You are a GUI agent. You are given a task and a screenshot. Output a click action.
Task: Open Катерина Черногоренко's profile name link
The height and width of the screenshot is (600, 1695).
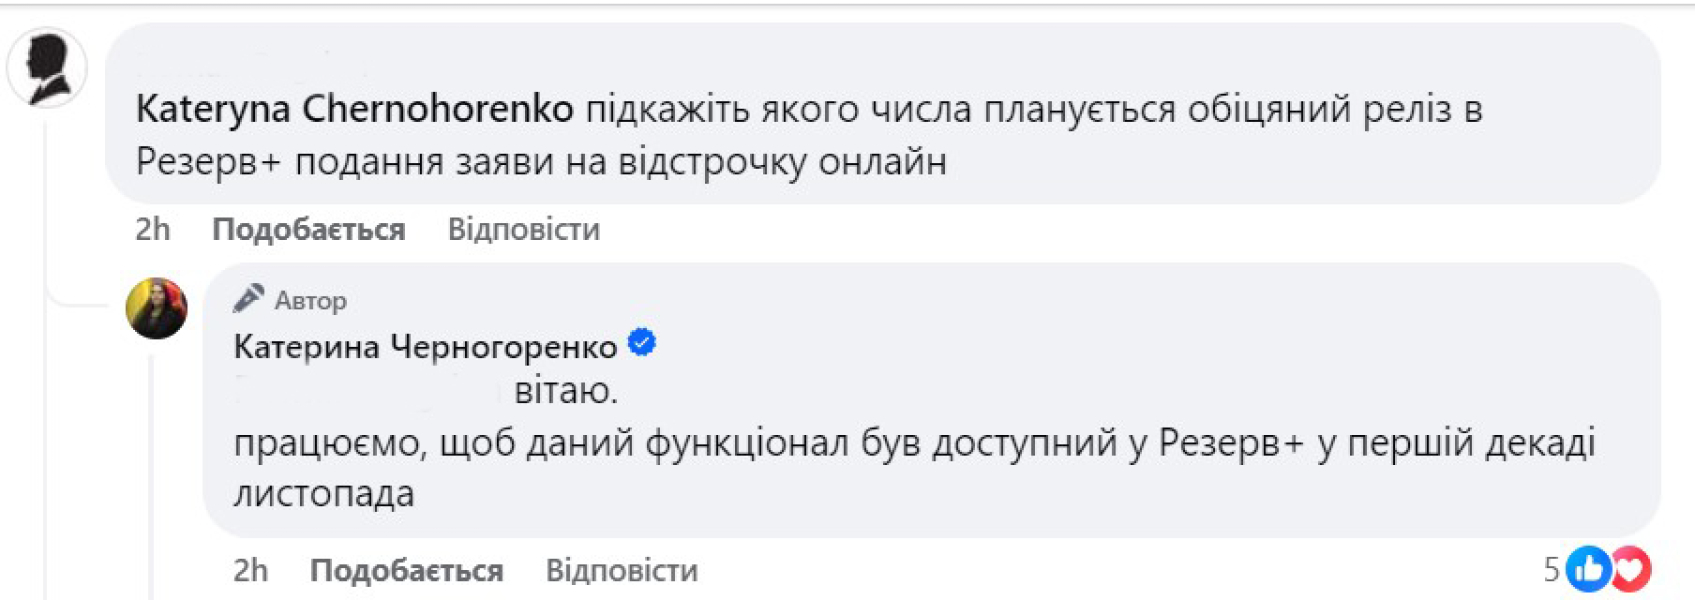424,347
